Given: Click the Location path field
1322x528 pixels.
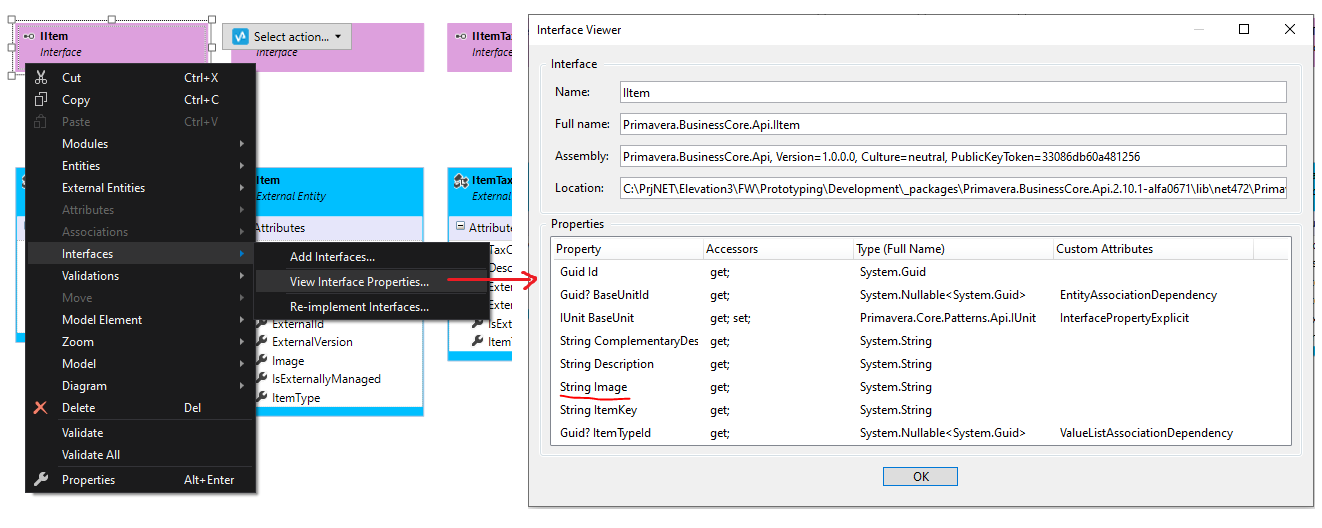Looking at the screenshot, I should click(x=951, y=188).
